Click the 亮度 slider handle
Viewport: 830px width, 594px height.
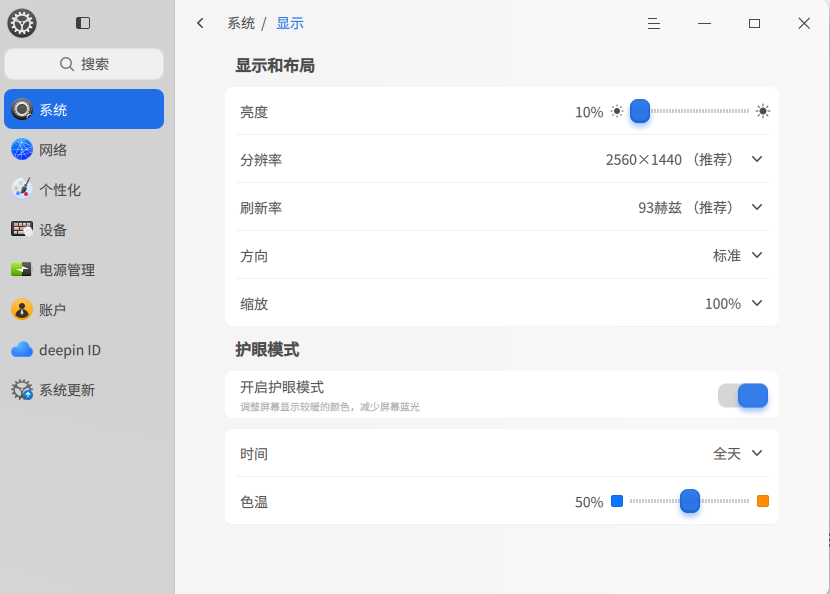click(x=639, y=111)
